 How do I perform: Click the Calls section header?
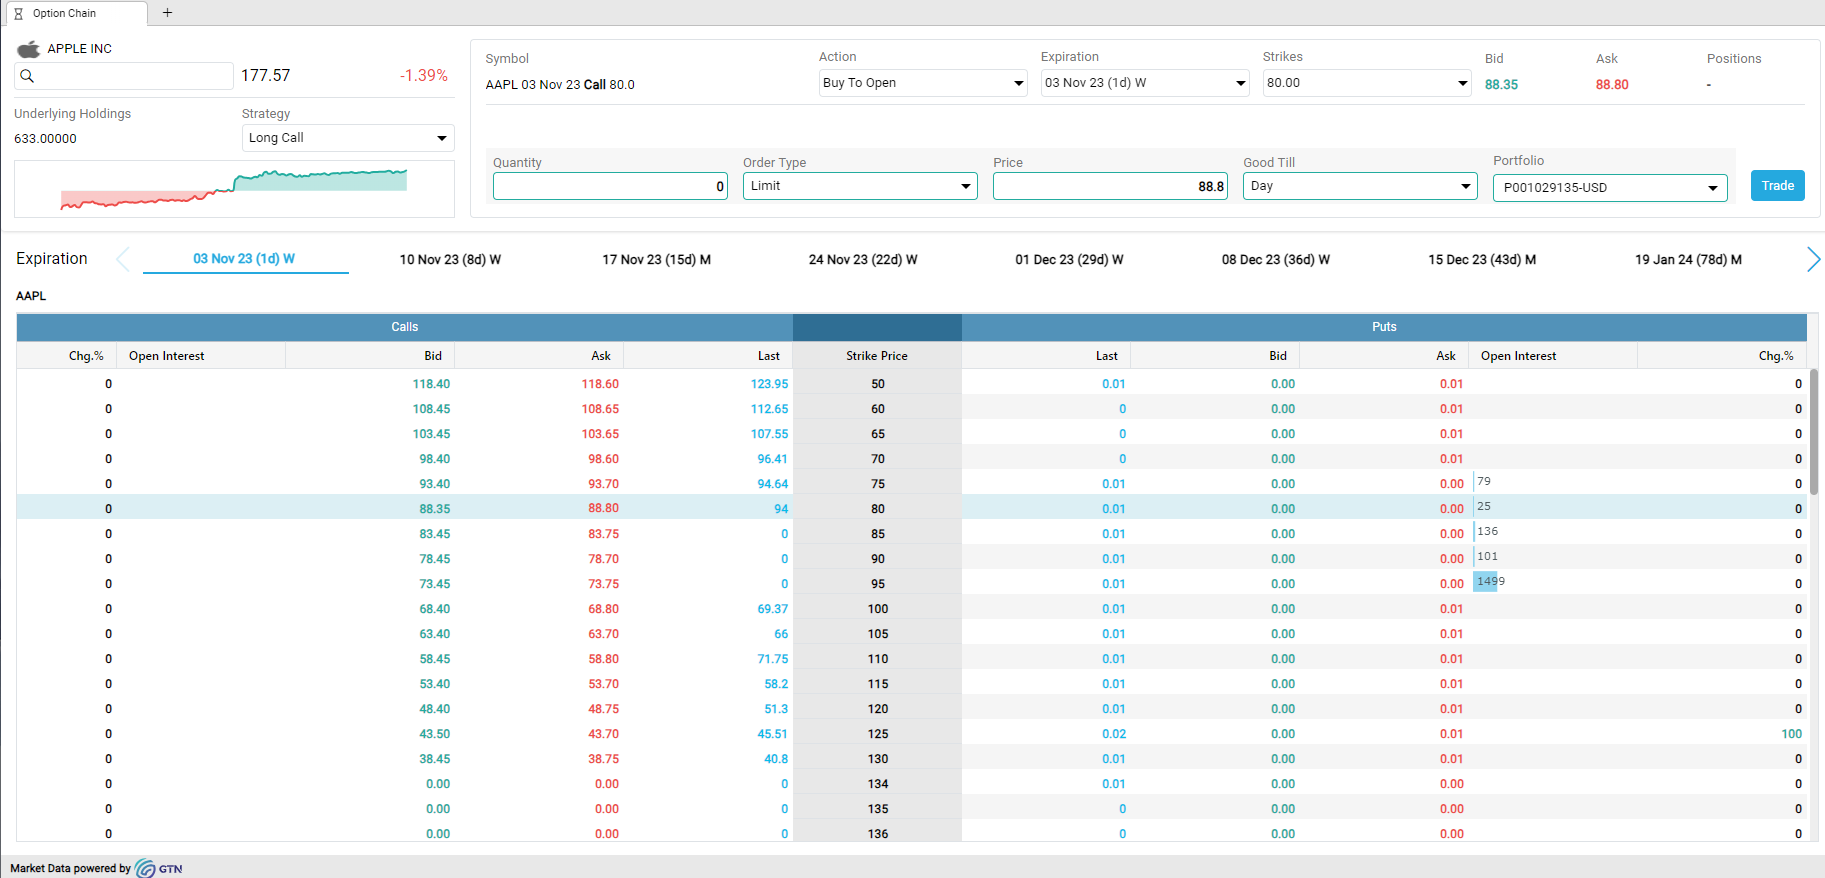(405, 327)
